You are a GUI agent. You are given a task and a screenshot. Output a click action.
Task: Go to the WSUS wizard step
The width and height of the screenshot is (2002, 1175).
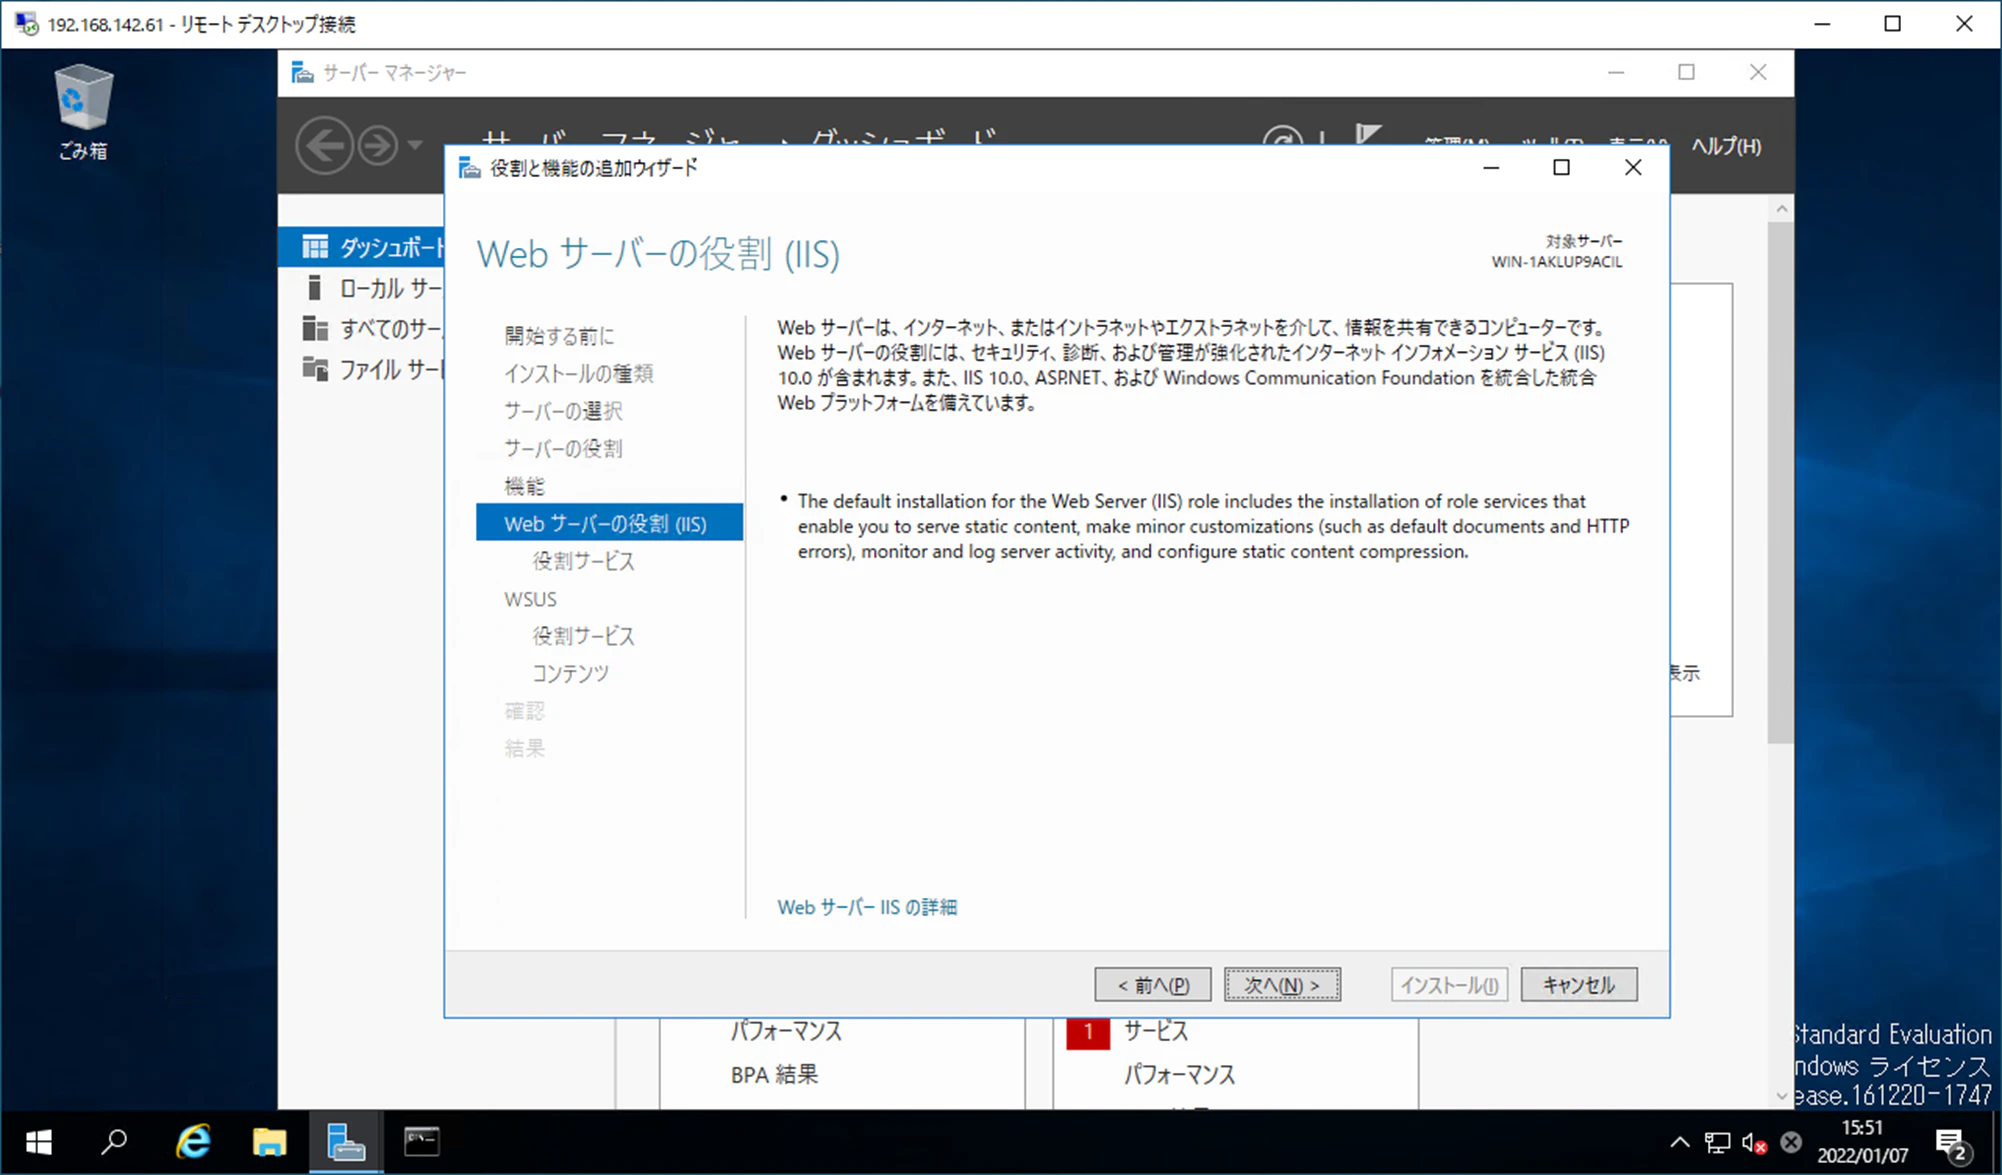530,599
